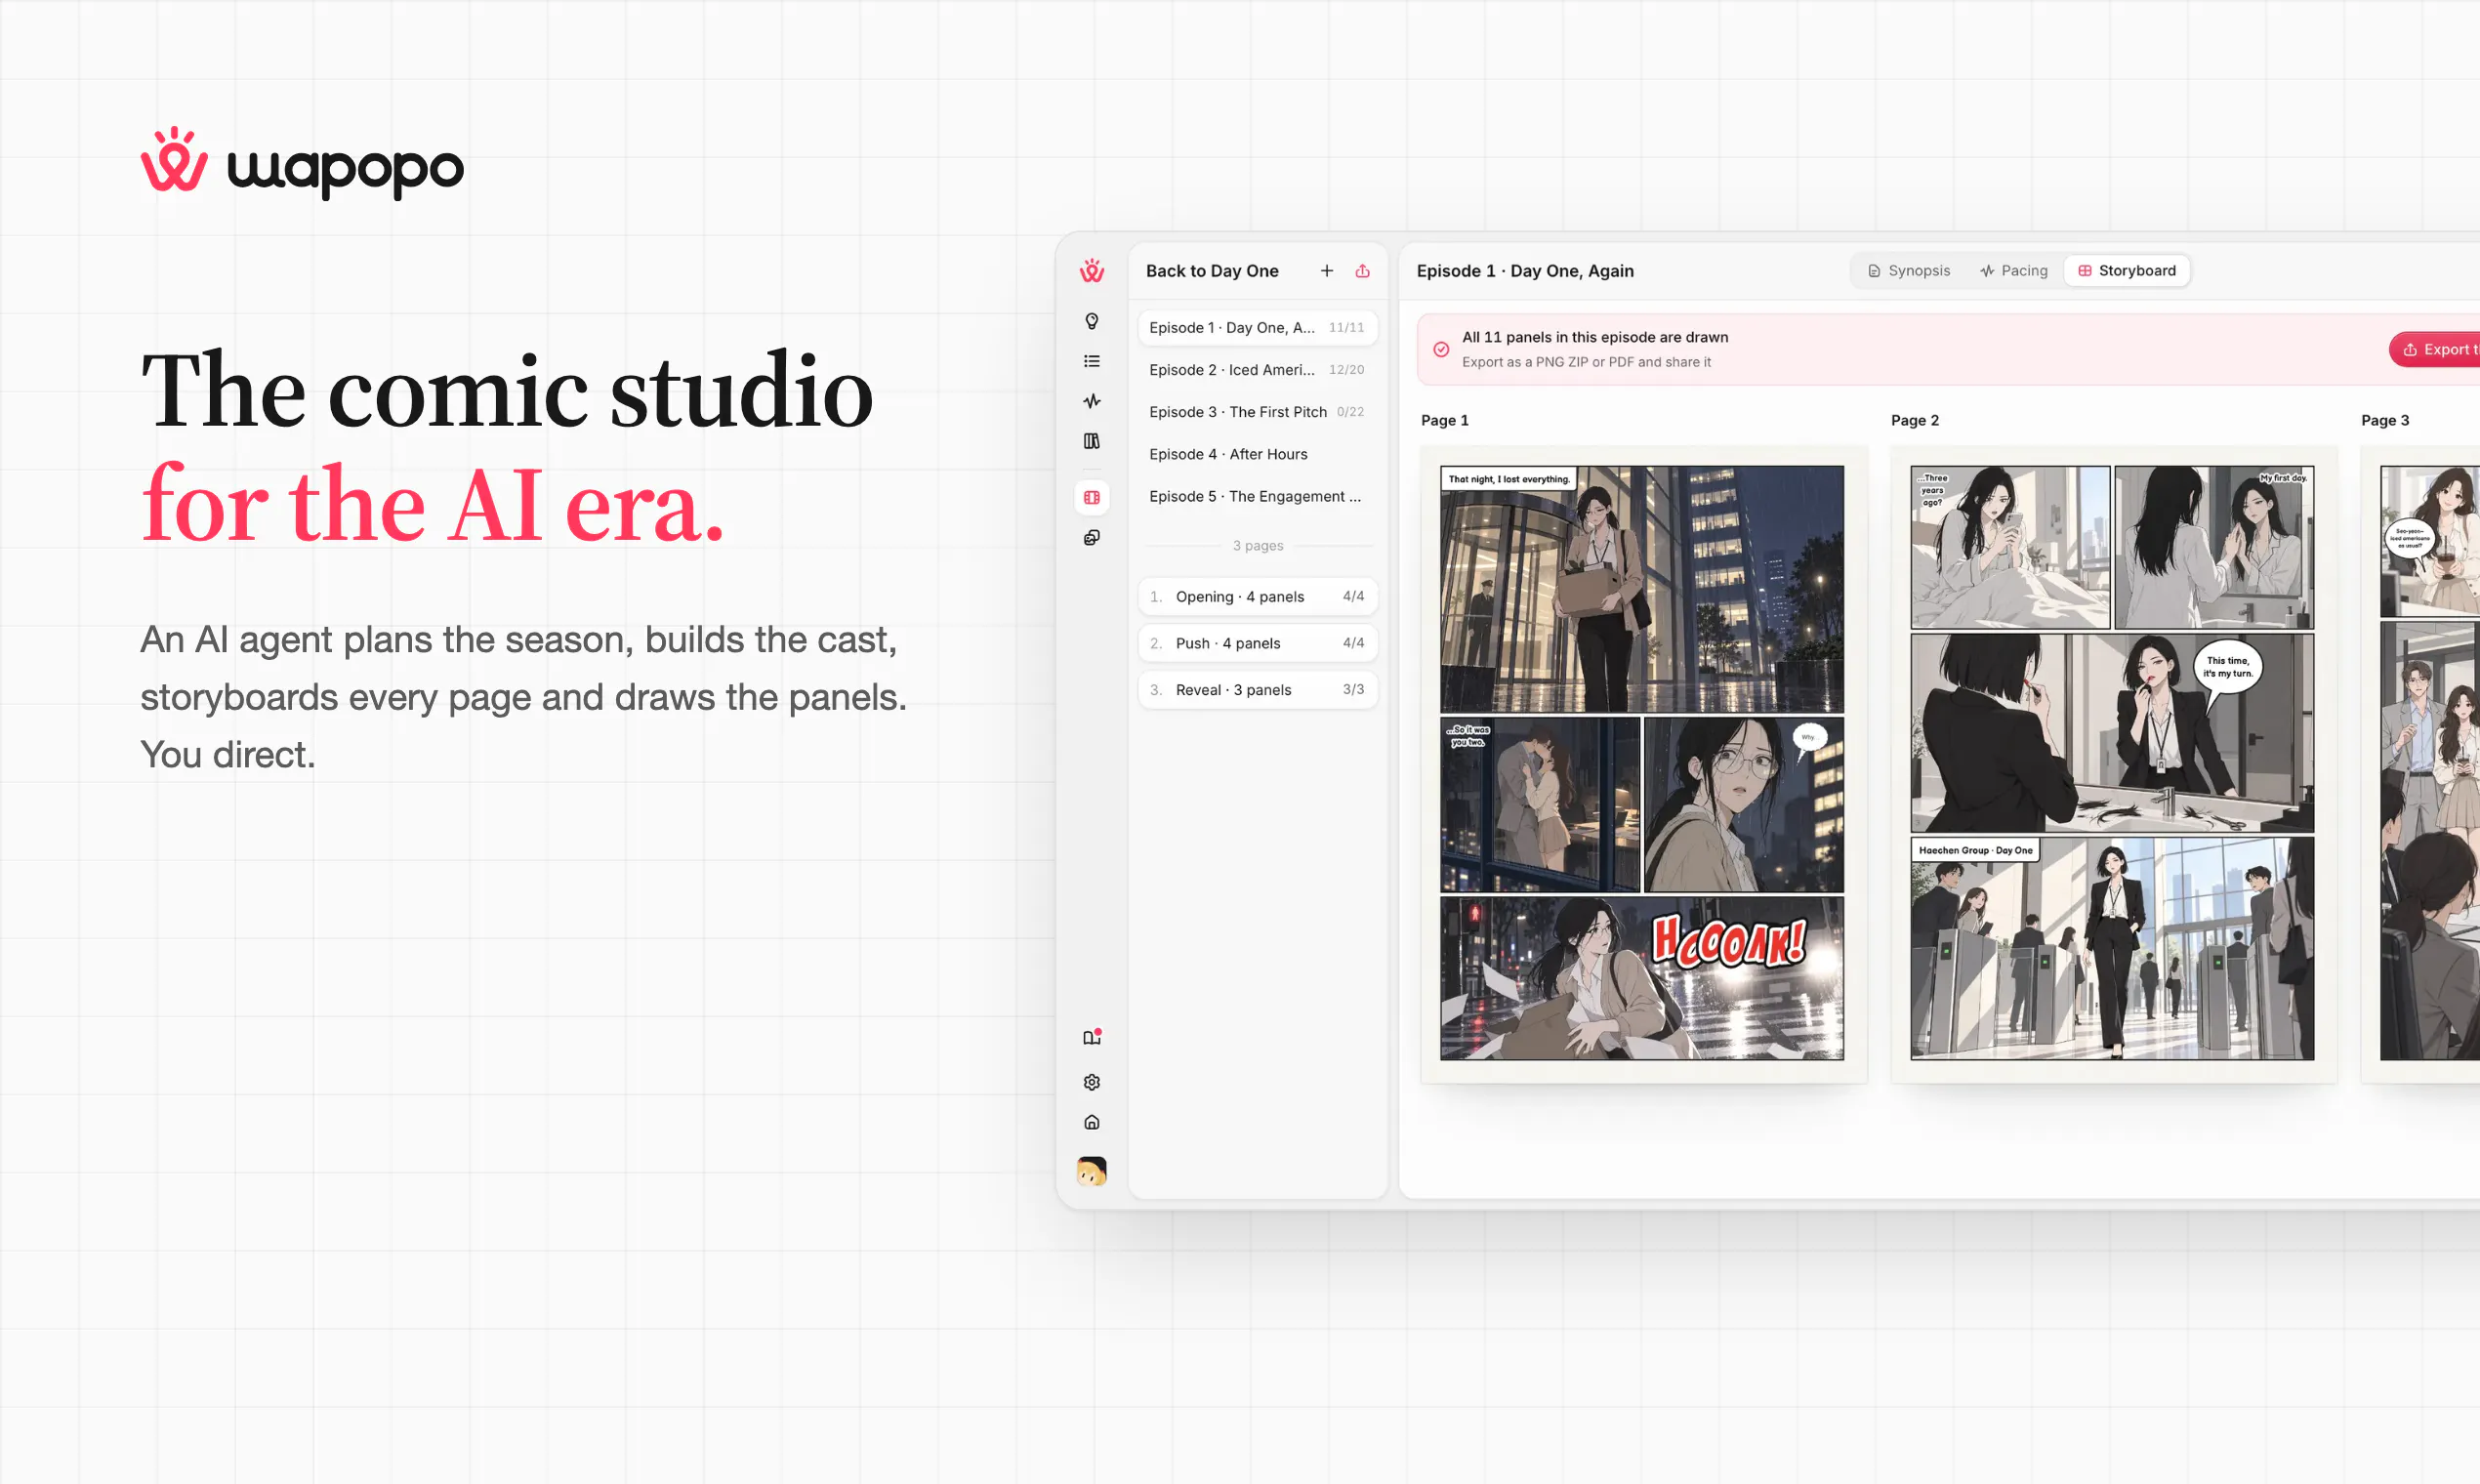The height and width of the screenshot is (1484, 2480).
Task: Click the Page 1 label
Action: [1444, 420]
